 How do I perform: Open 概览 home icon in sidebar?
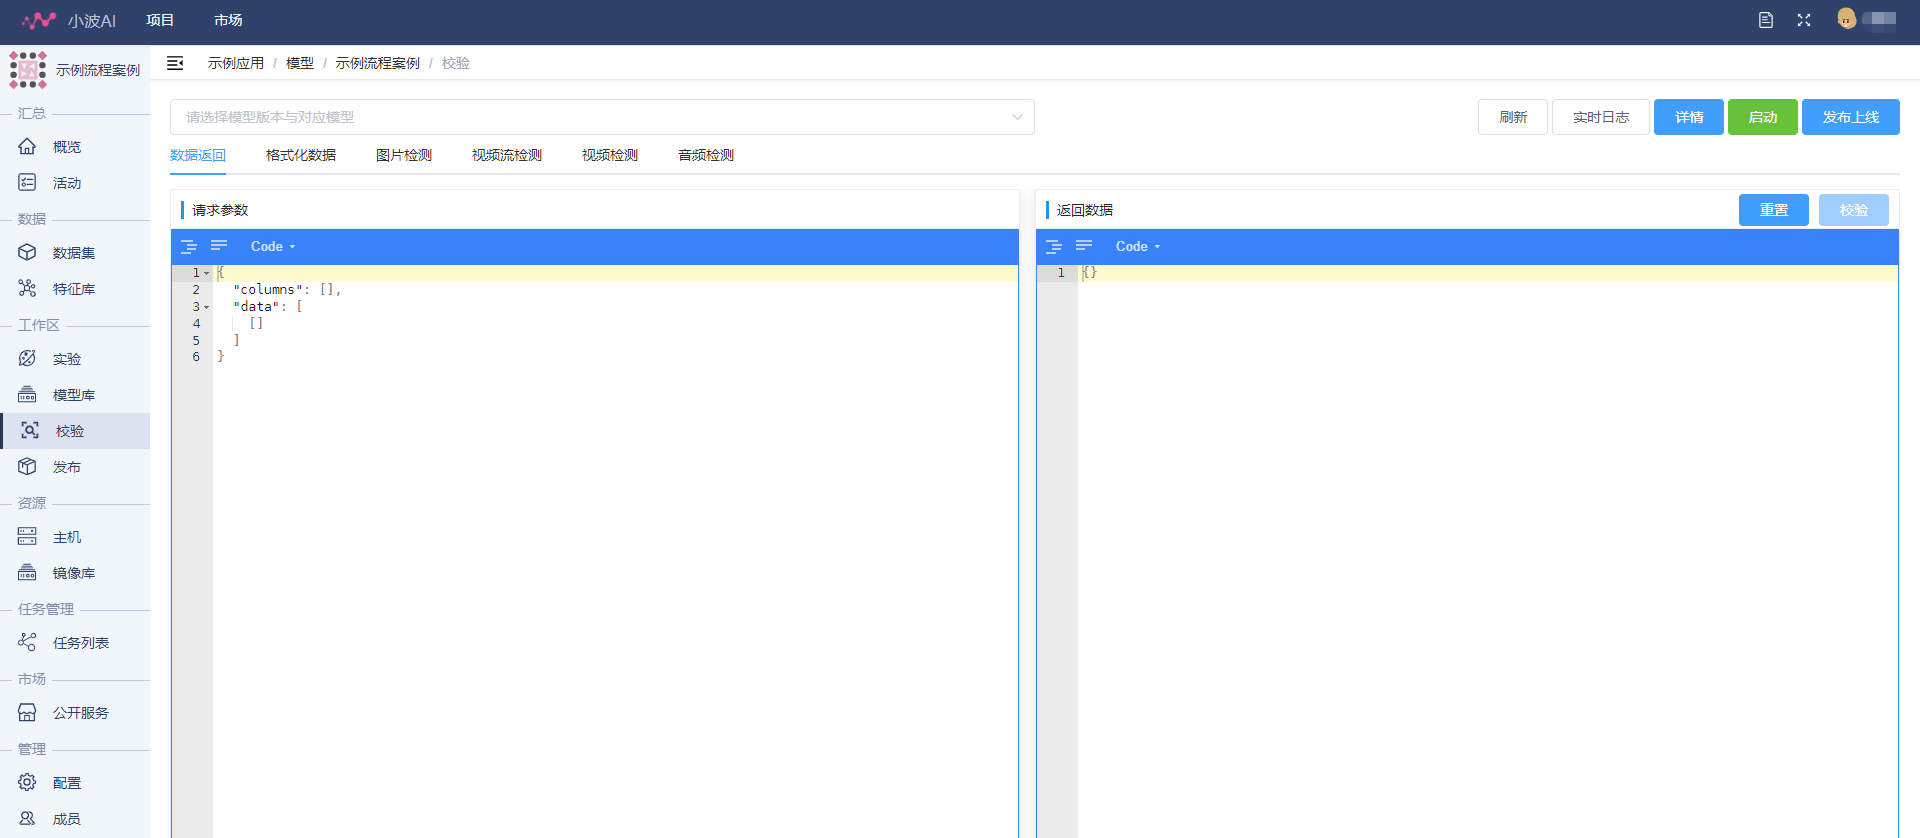(27, 147)
